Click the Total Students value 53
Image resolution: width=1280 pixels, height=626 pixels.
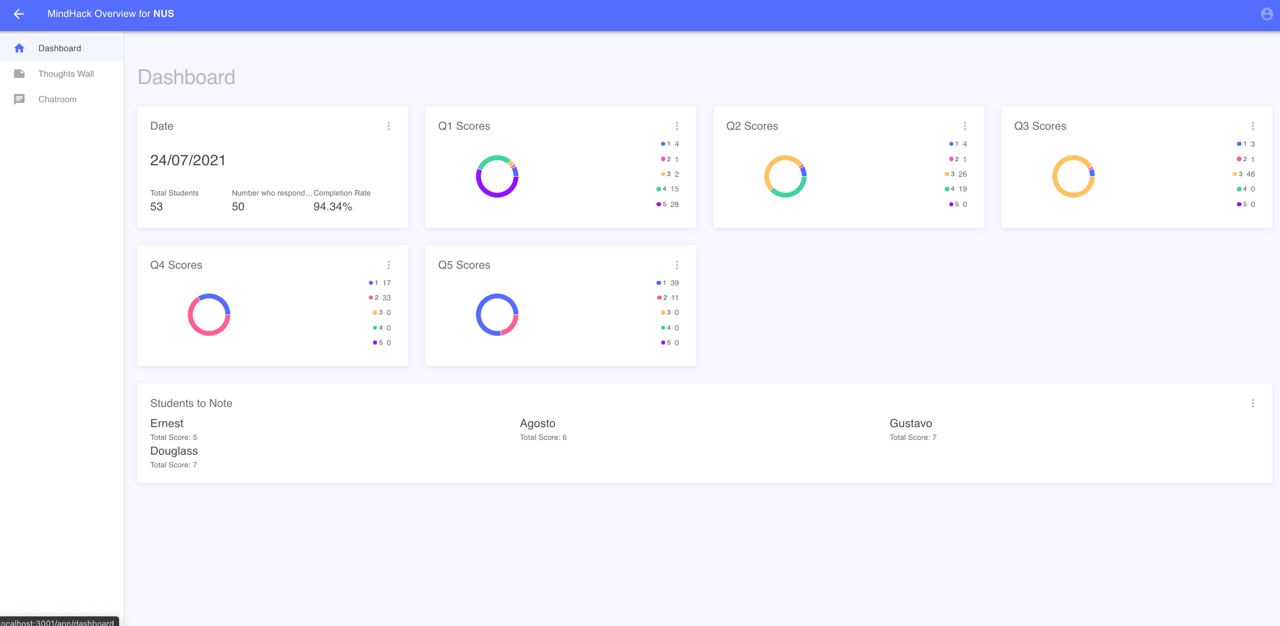coord(157,207)
